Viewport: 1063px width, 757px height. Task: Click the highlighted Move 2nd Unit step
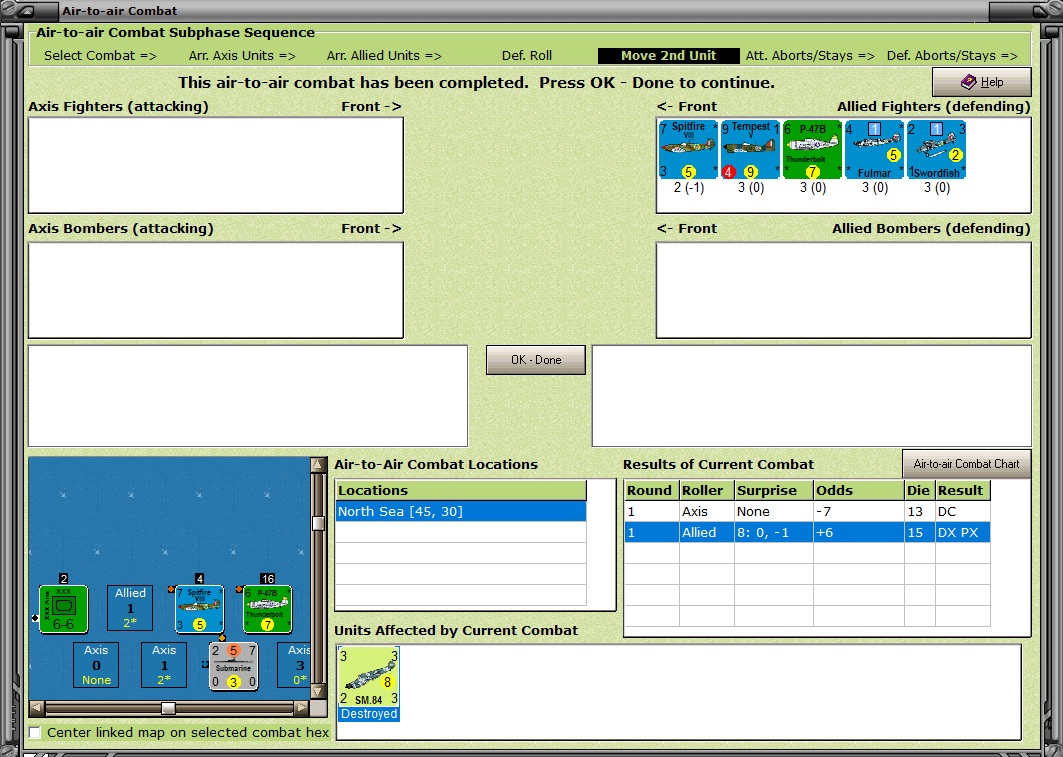pyautogui.click(x=668, y=56)
